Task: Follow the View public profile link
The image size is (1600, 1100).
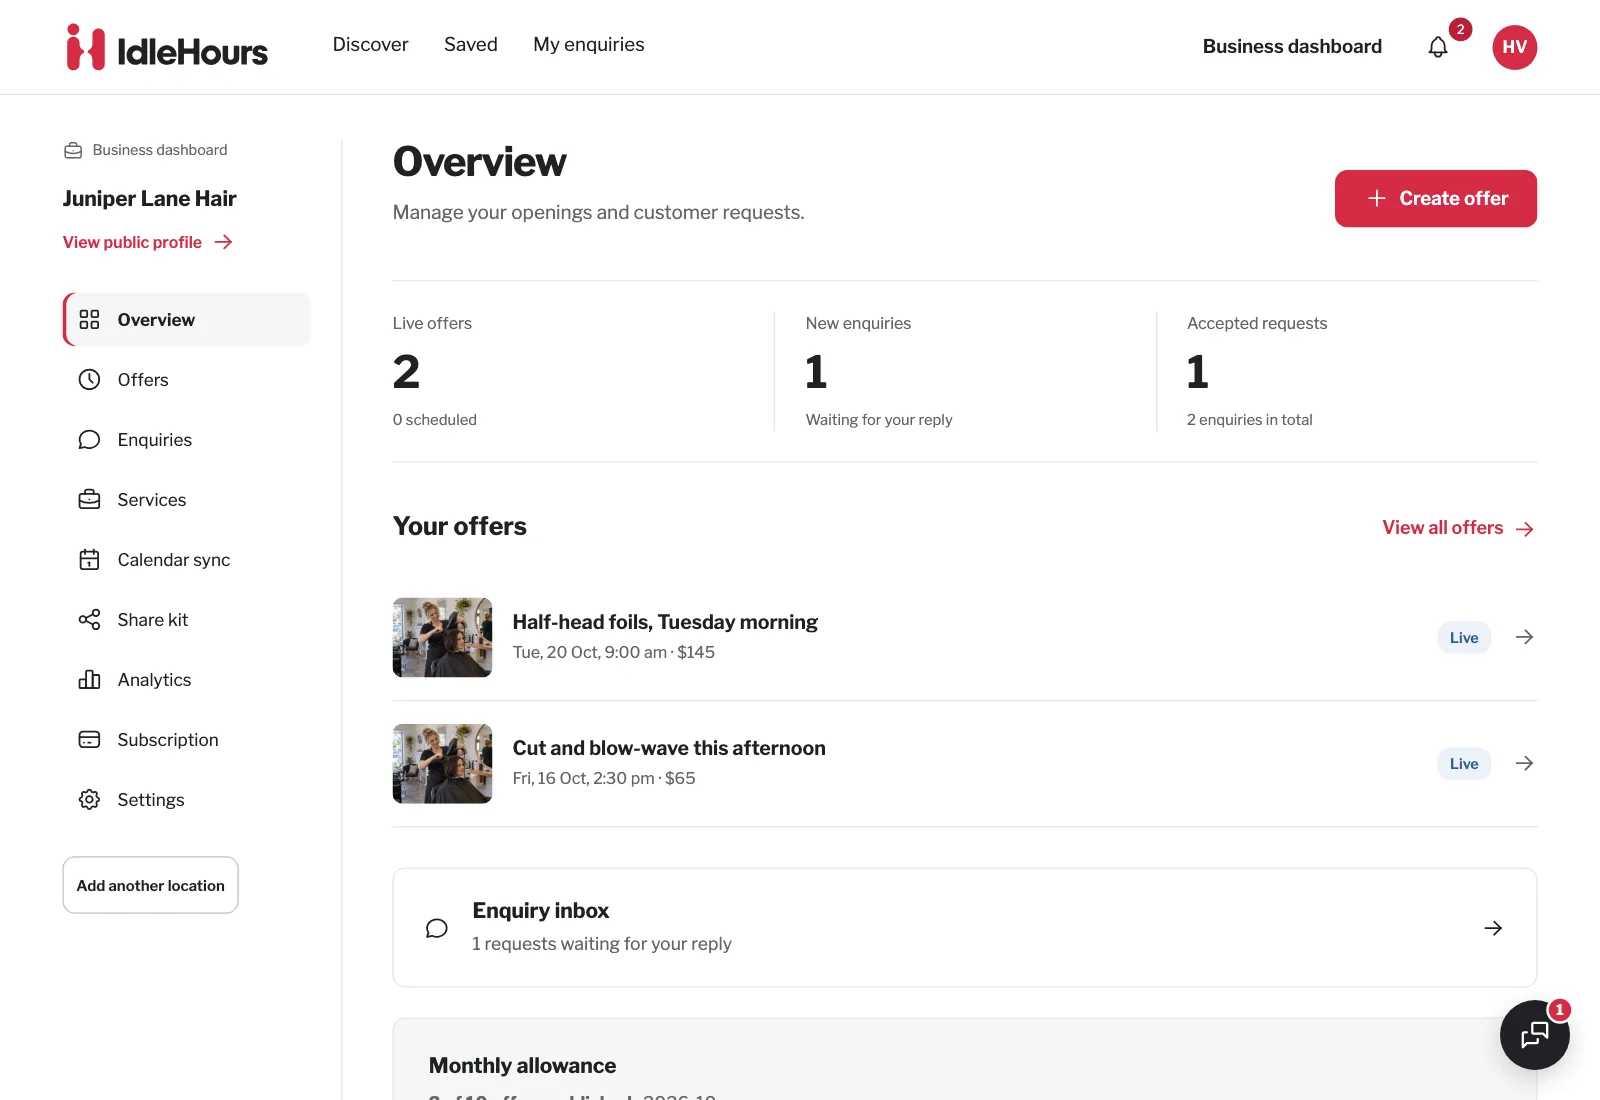Action: 148,242
